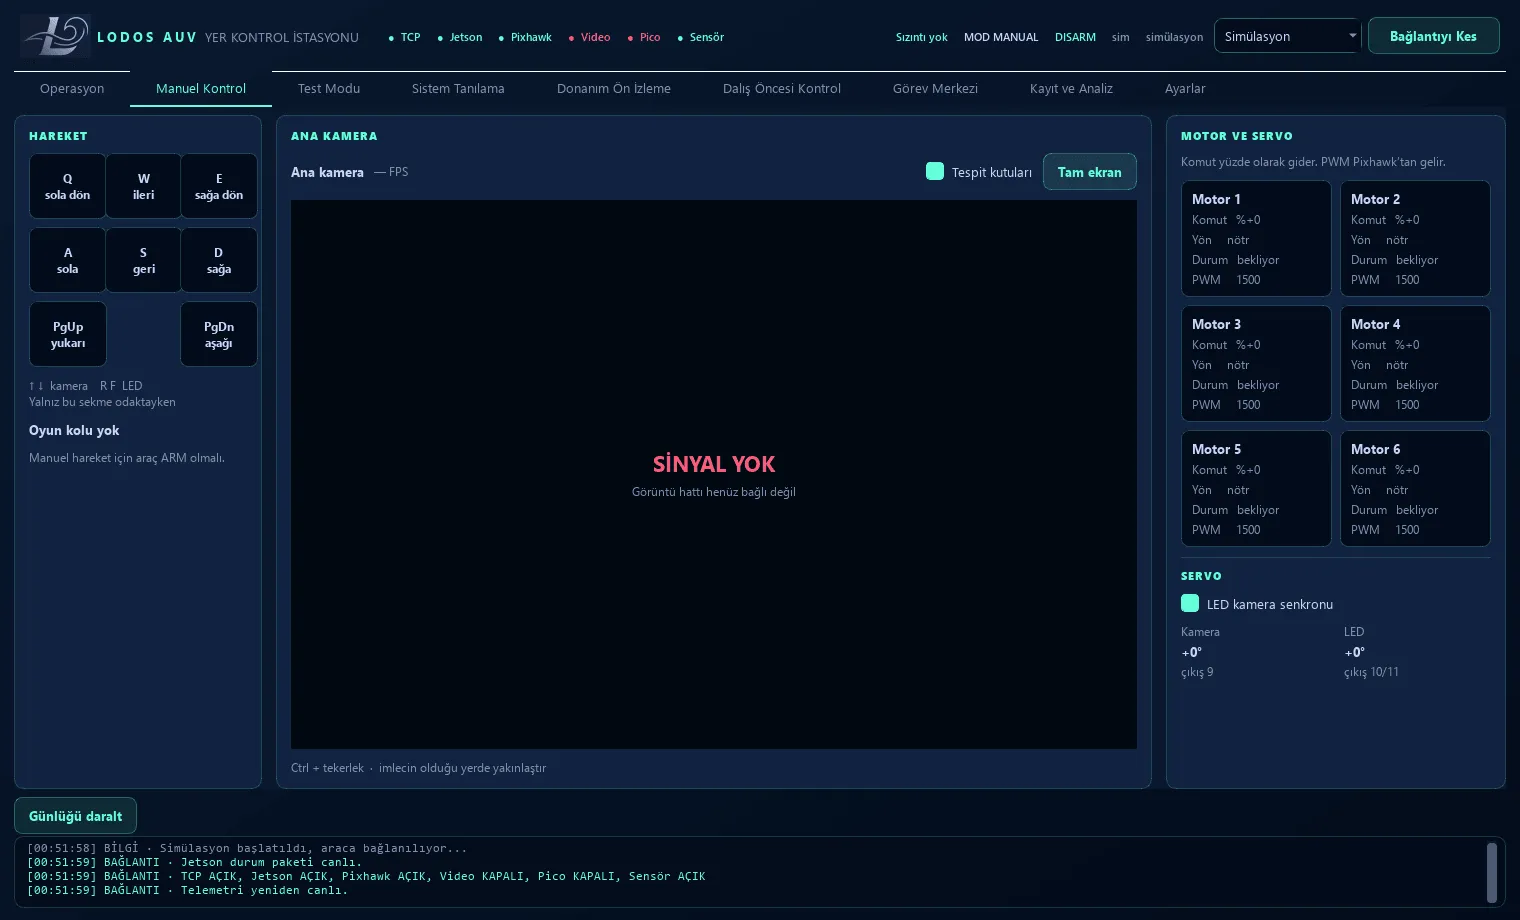Open the Simülasyon mode dropdown

1288,36
